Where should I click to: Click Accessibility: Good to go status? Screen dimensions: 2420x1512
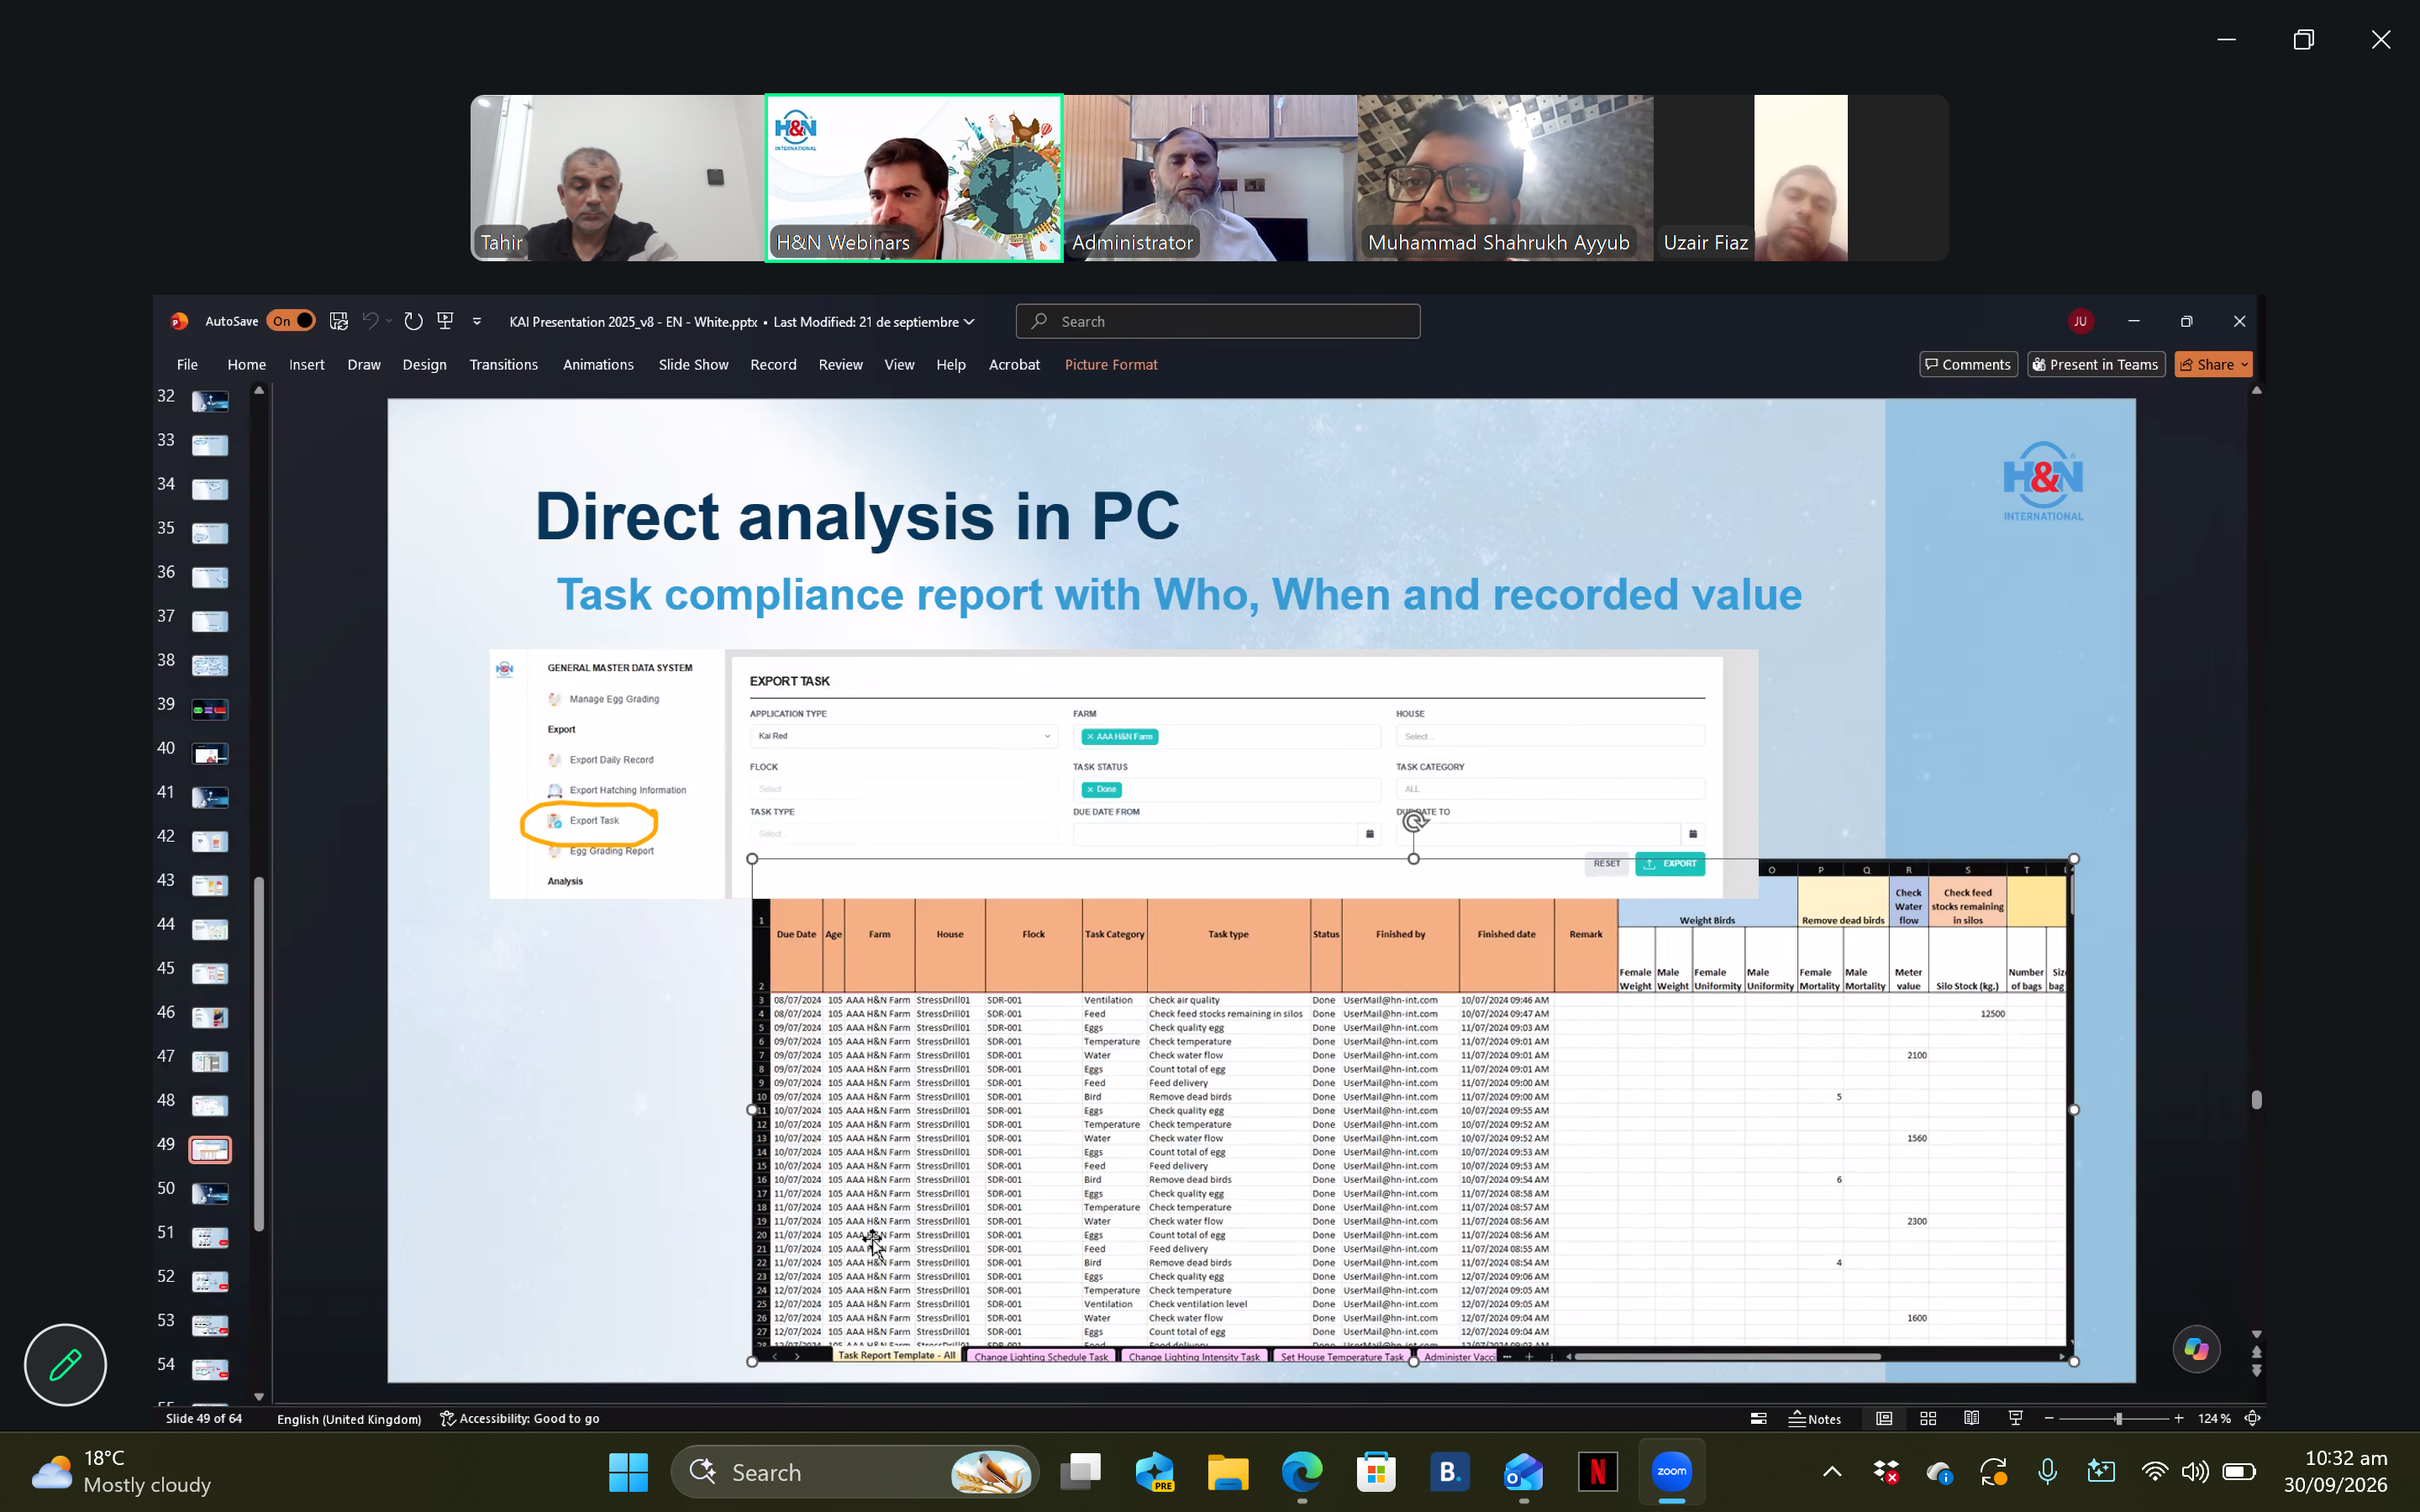tap(520, 1418)
